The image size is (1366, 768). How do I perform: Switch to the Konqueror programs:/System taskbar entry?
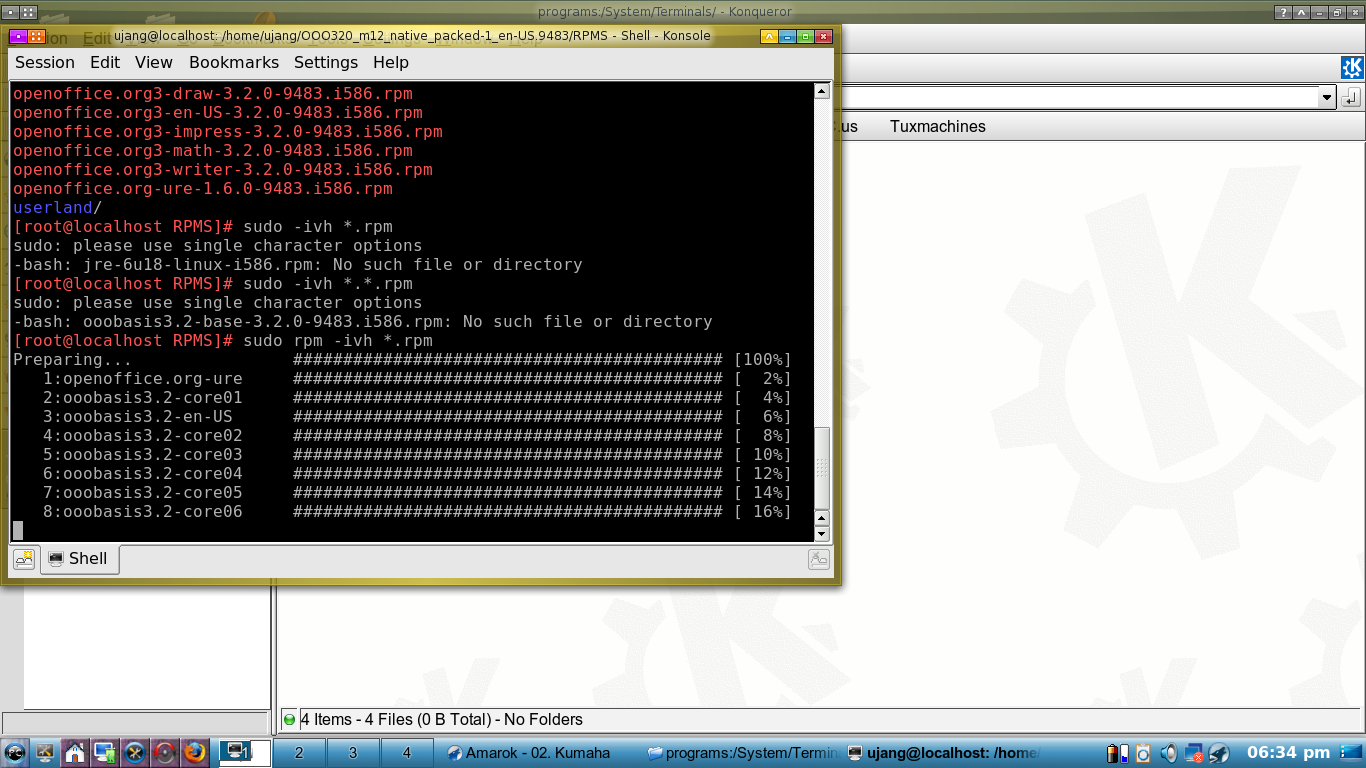(x=743, y=753)
